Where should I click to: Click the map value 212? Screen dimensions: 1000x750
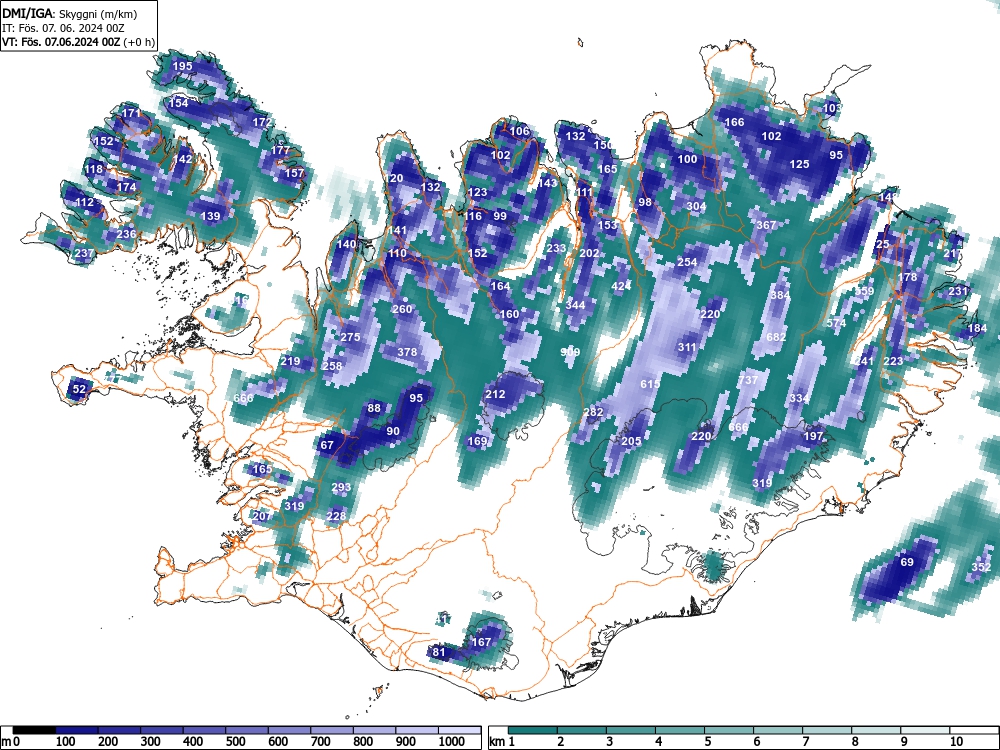[496, 394]
